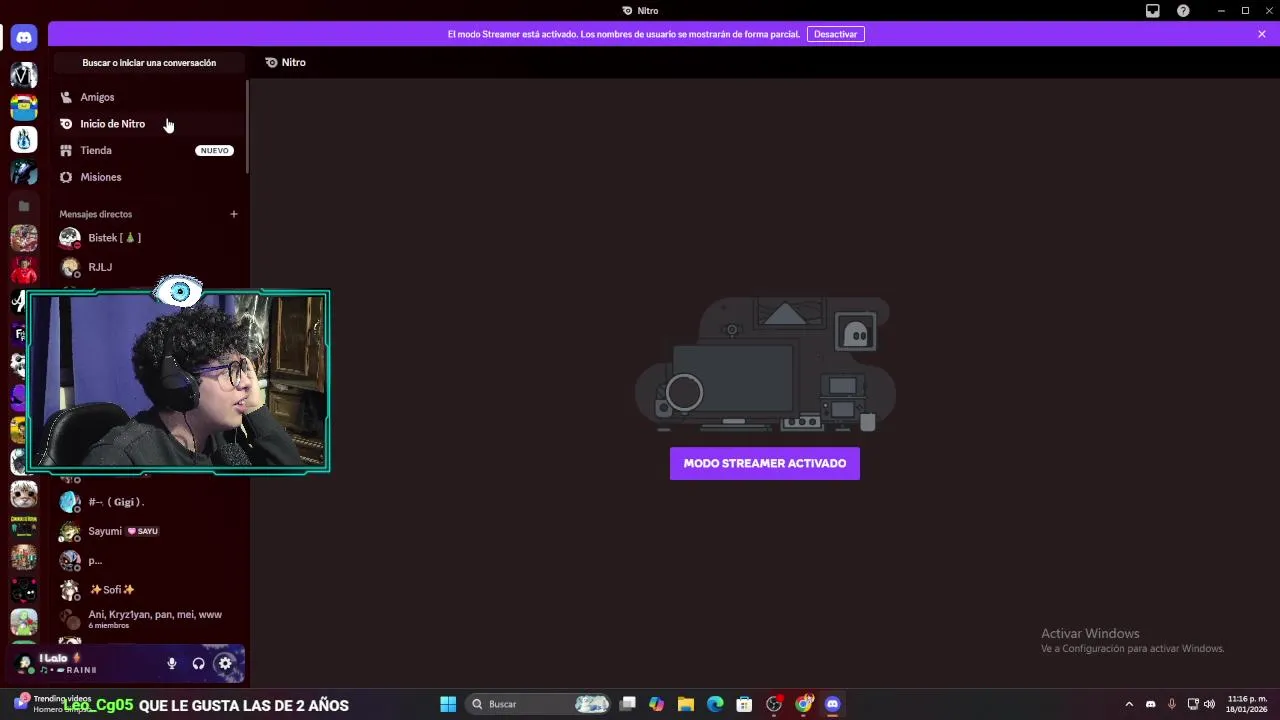Screen dimensions: 1280x720
Task: Select Discord taskbar icon
Action: (832, 704)
